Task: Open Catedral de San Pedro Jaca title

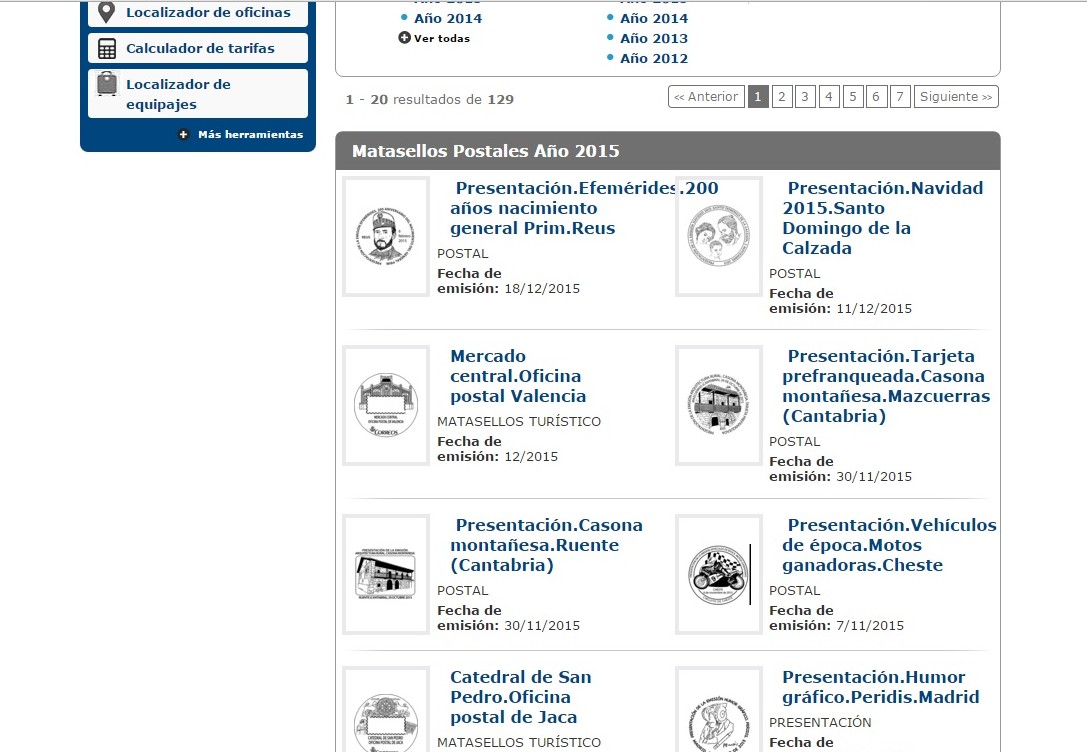Action: click(521, 697)
